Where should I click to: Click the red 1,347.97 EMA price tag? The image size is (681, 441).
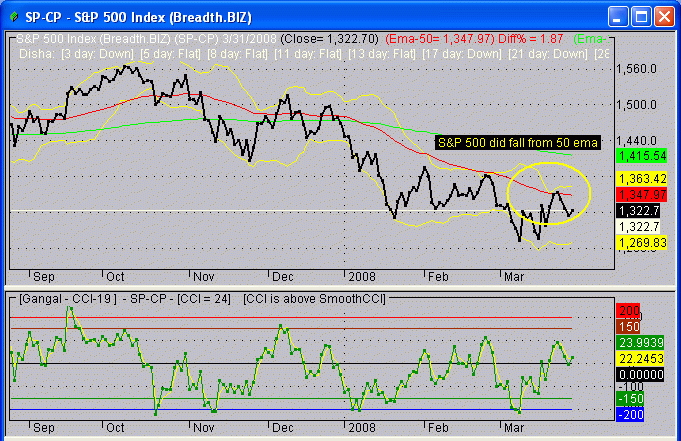tap(641, 195)
